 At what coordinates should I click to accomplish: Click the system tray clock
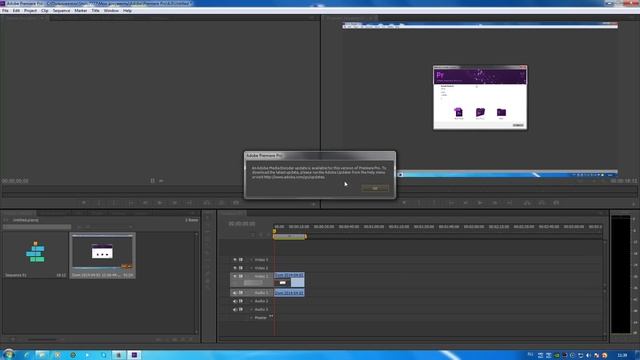[622, 355]
